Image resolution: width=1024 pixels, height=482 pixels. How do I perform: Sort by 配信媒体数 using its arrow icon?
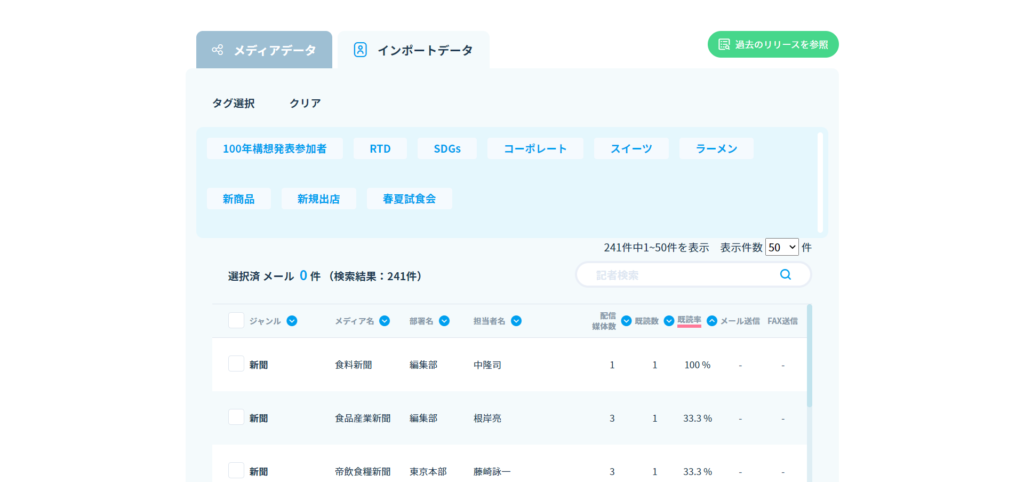click(x=626, y=321)
